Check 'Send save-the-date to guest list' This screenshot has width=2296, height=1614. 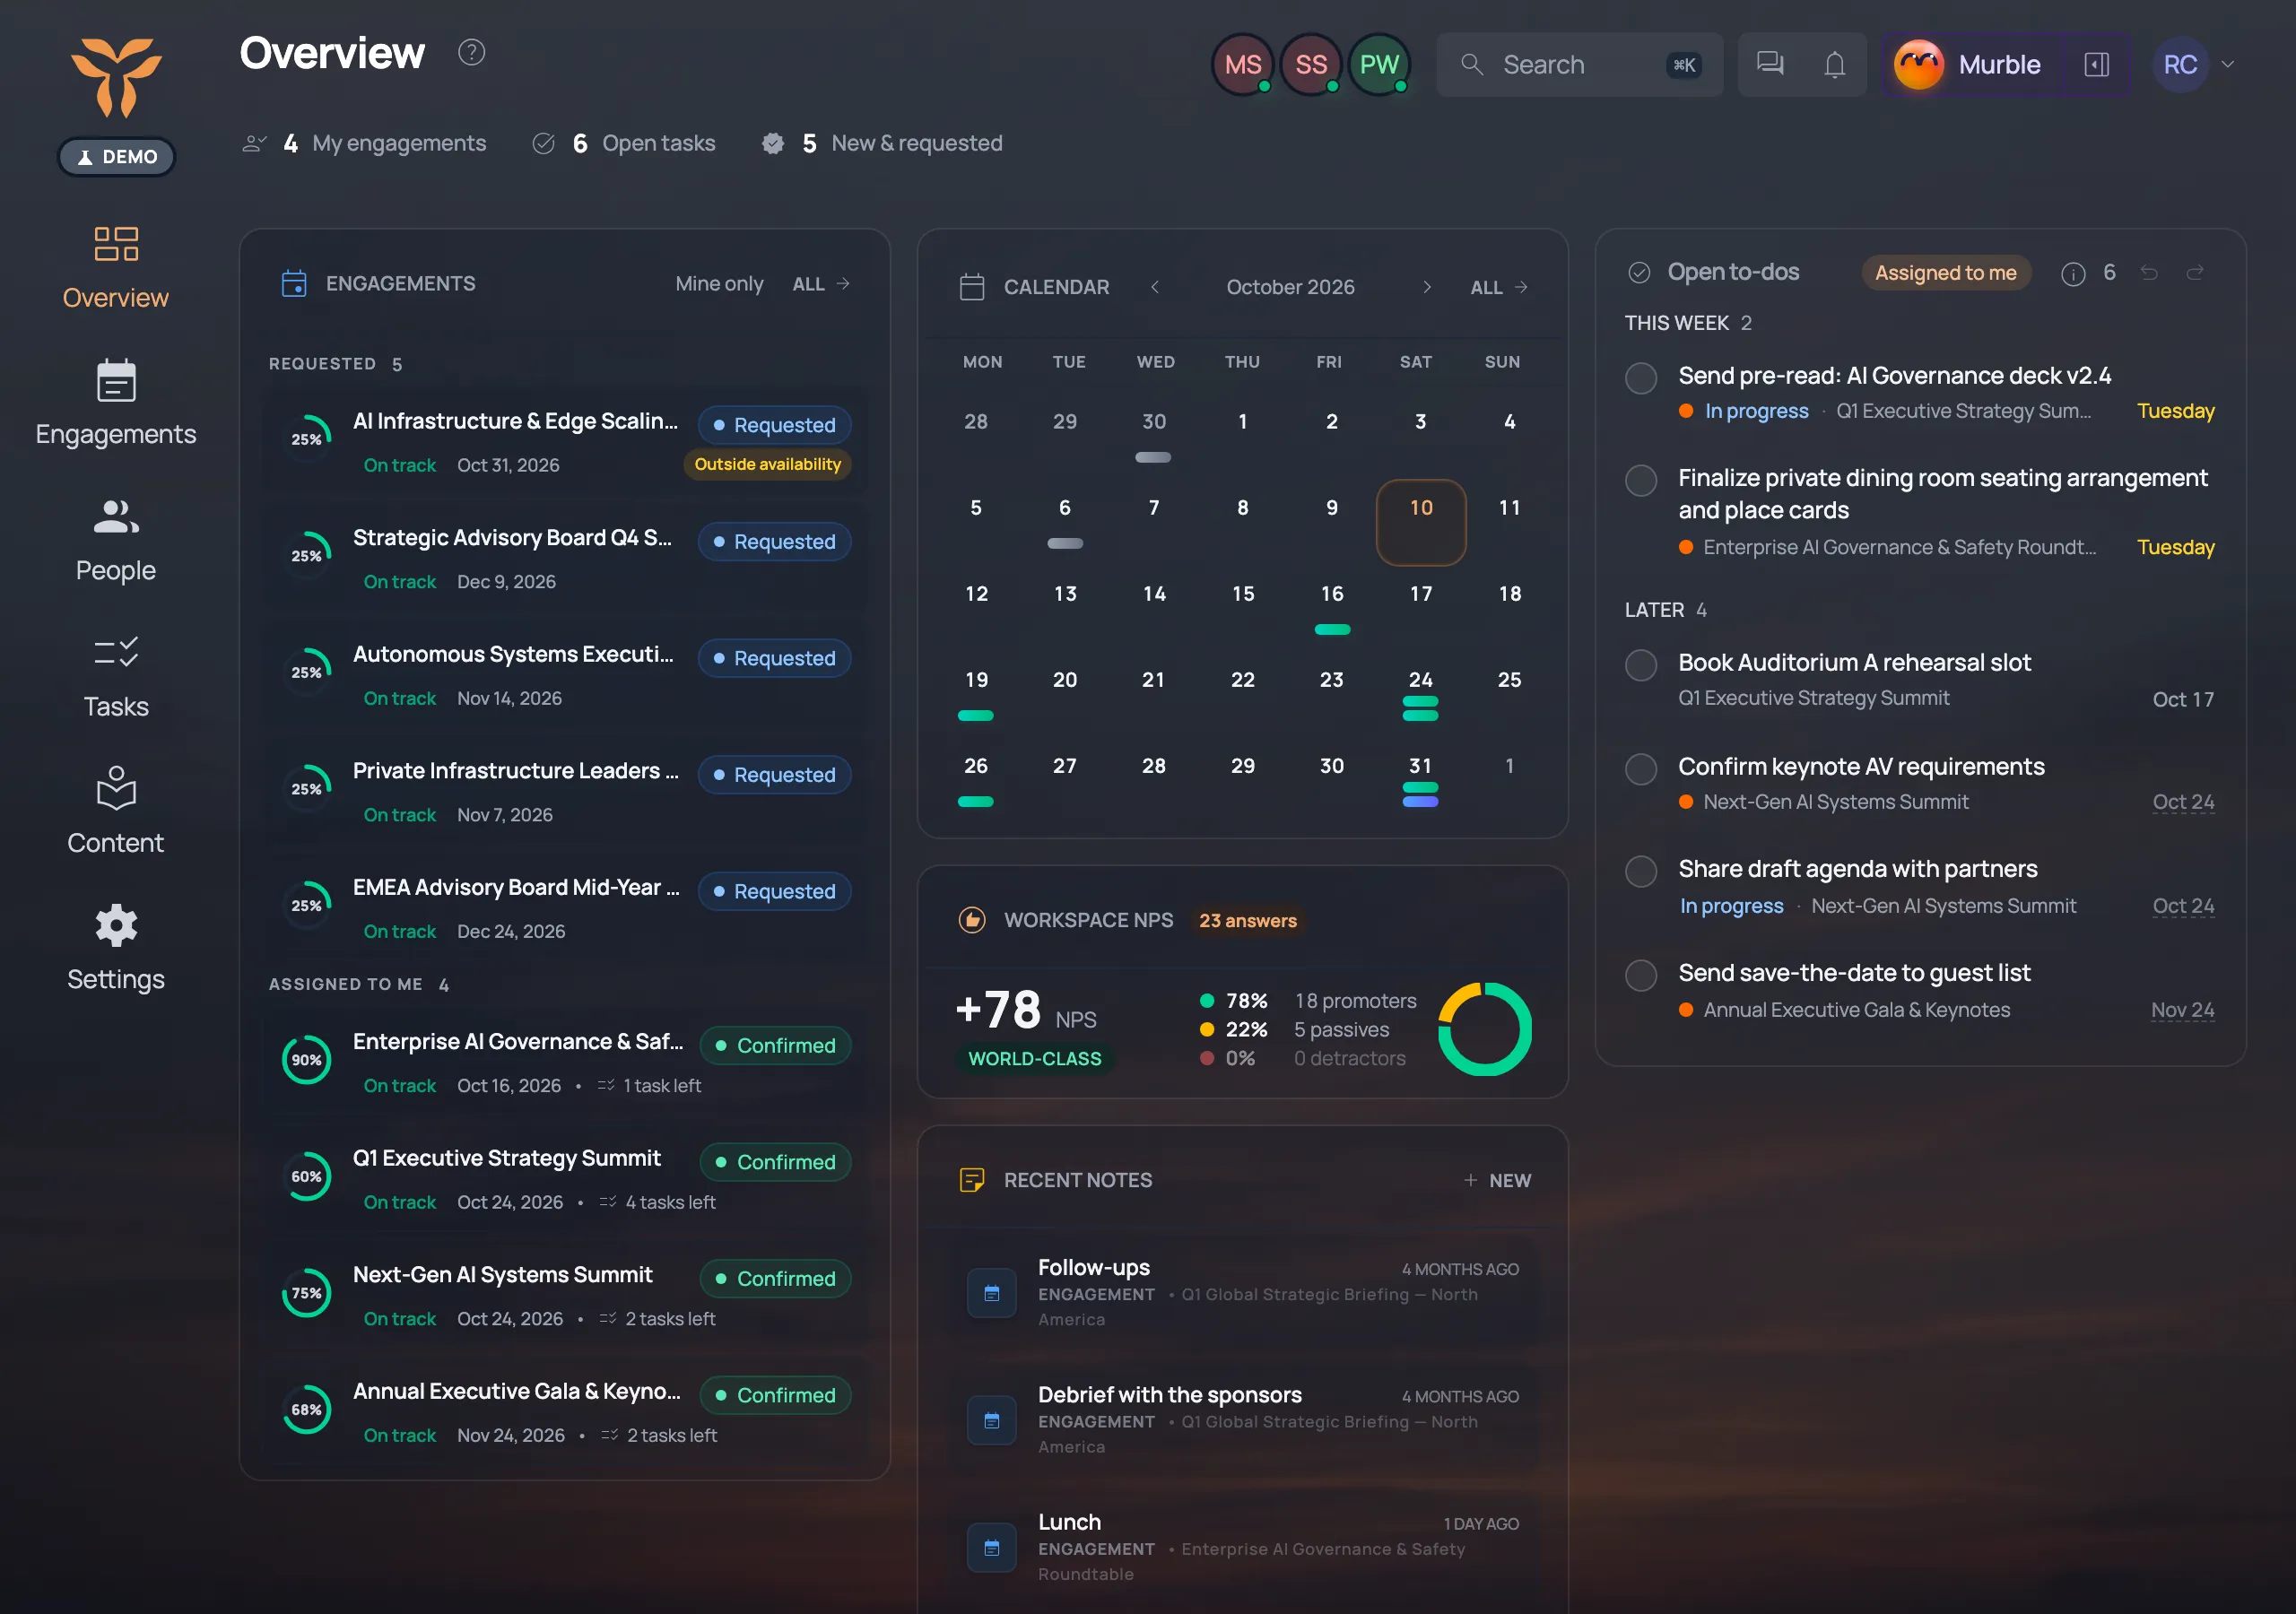pos(1641,975)
